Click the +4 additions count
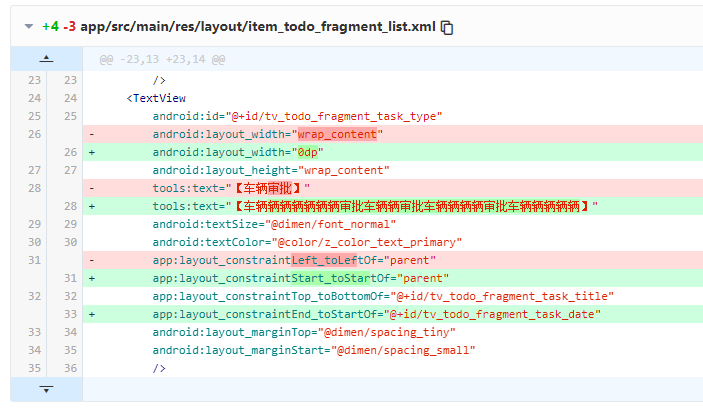 tap(50, 27)
